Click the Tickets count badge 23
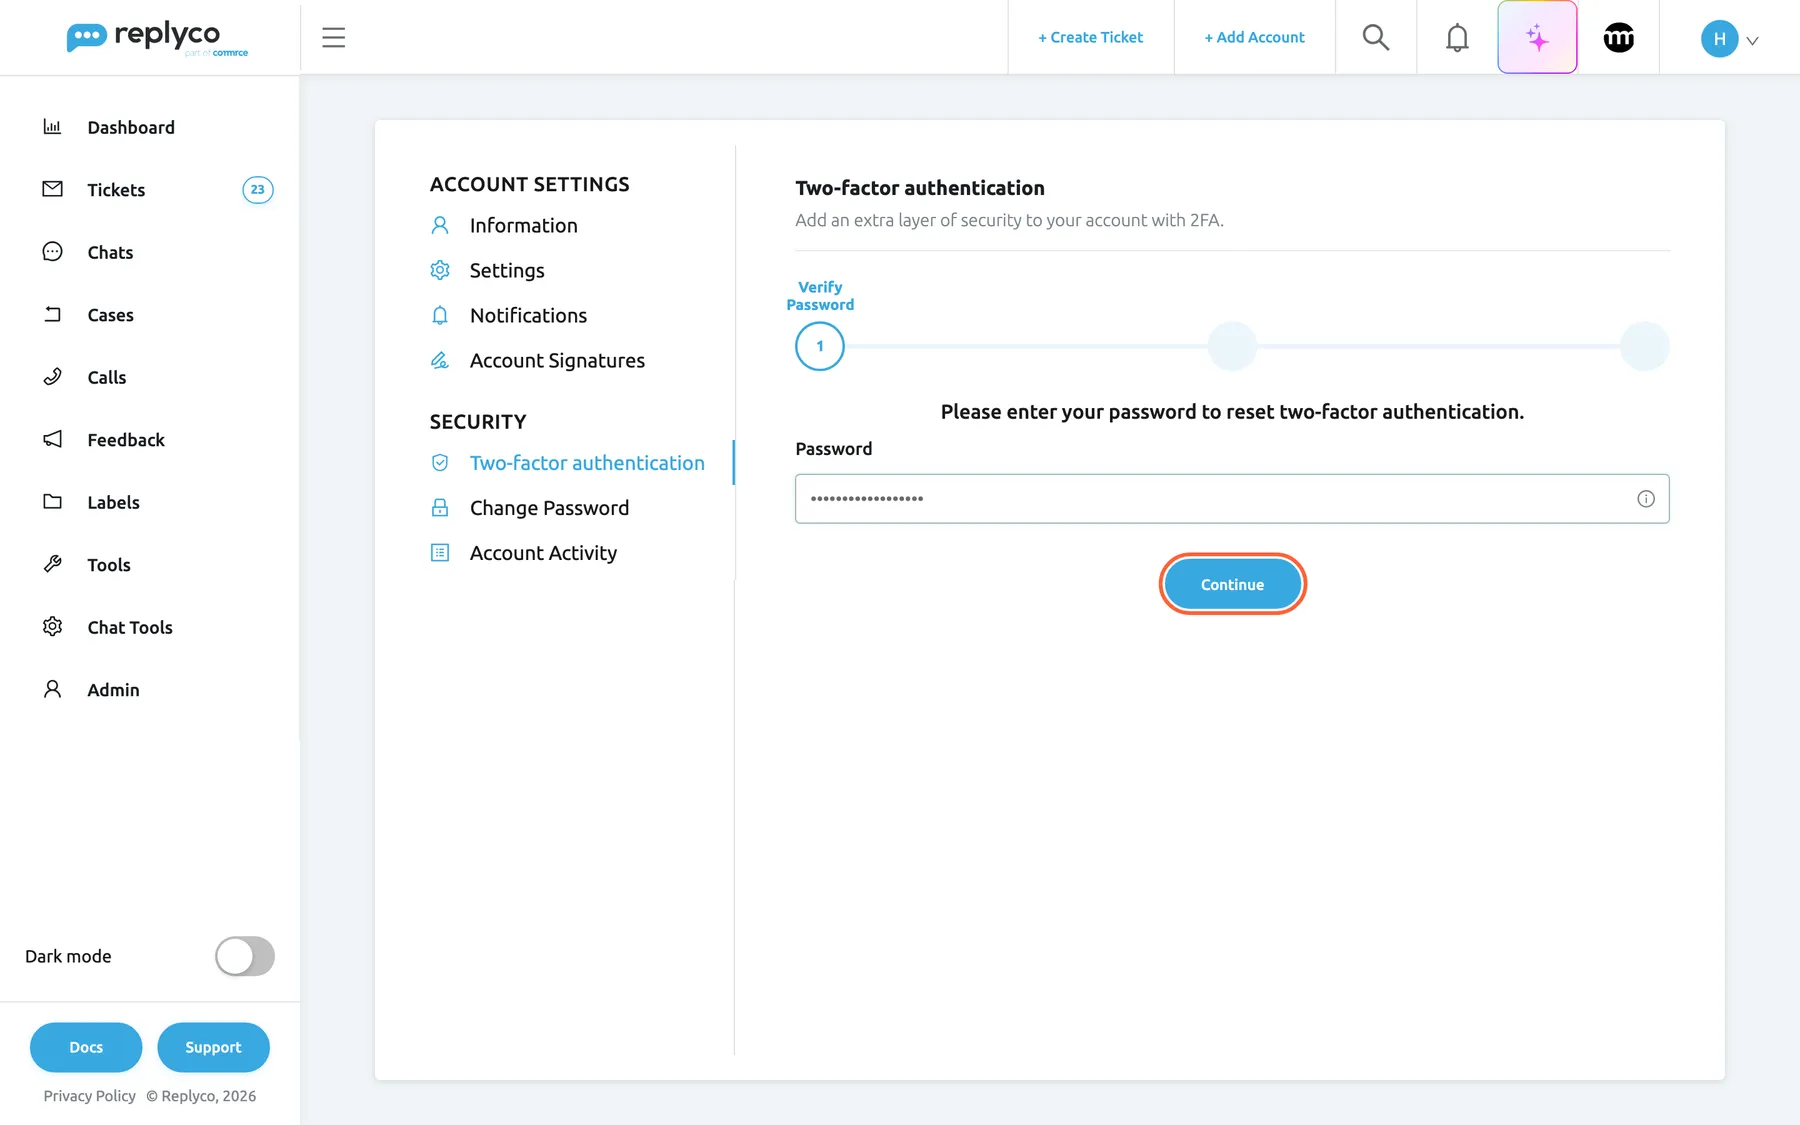 [x=258, y=189]
